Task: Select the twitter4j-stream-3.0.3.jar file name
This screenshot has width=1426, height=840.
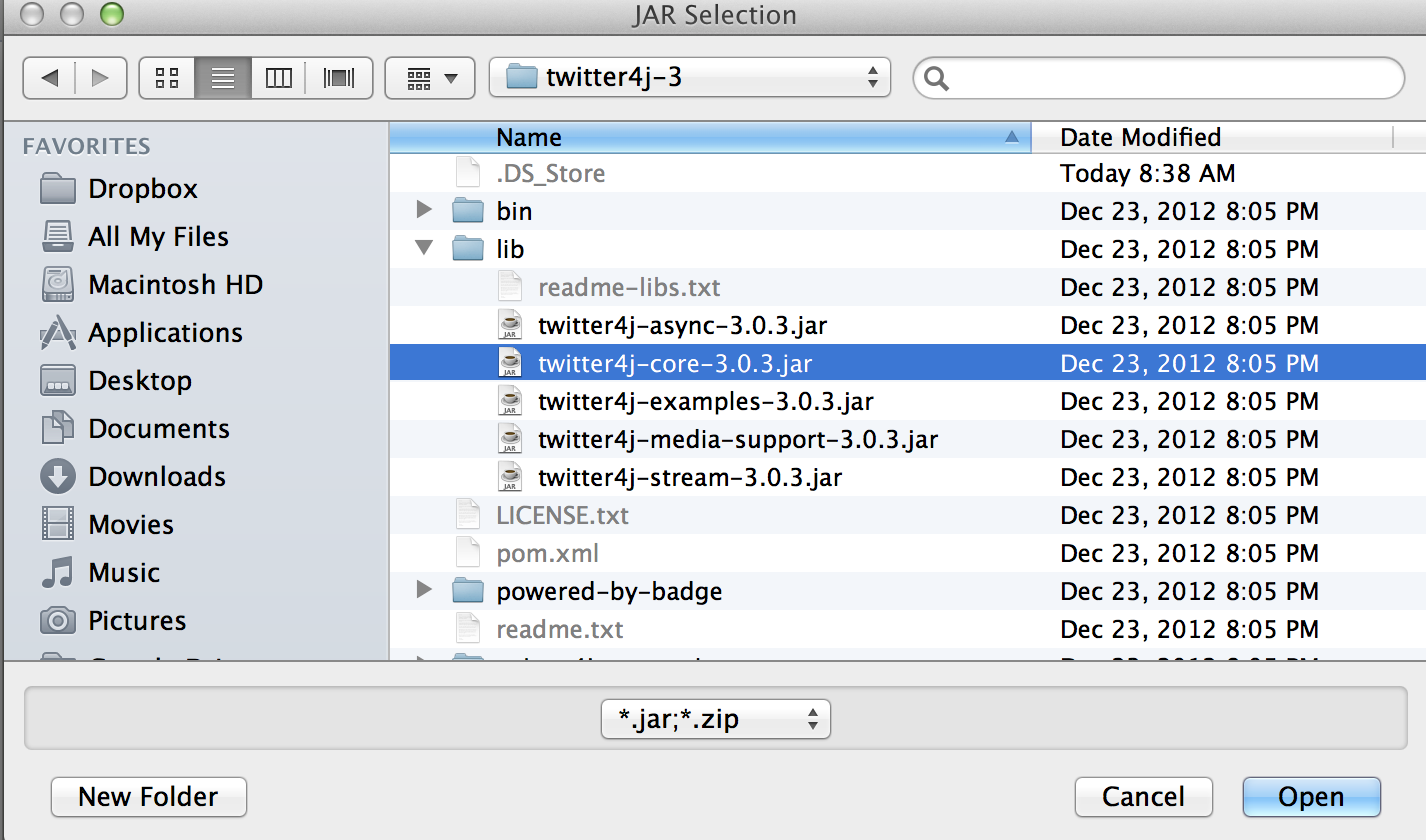Action: click(x=690, y=477)
